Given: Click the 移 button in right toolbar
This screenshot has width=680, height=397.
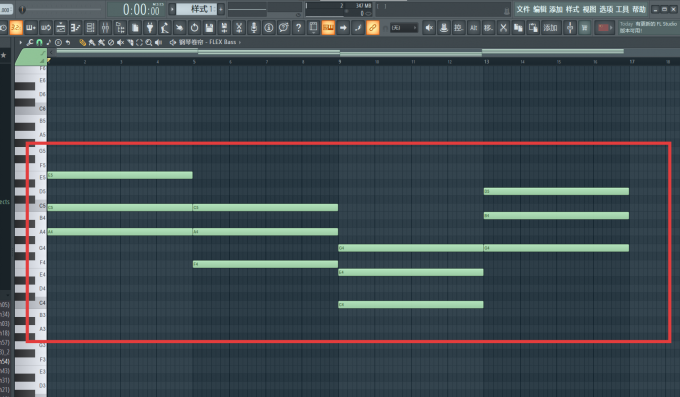Looking at the screenshot, I should click(x=488, y=28).
